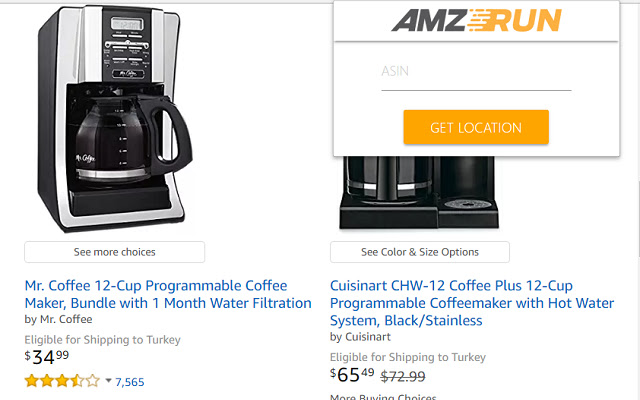Open Cuisinart CHW-12 Coffee Plus title link
This screenshot has height=400, width=640.
click(x=472, y=303)
